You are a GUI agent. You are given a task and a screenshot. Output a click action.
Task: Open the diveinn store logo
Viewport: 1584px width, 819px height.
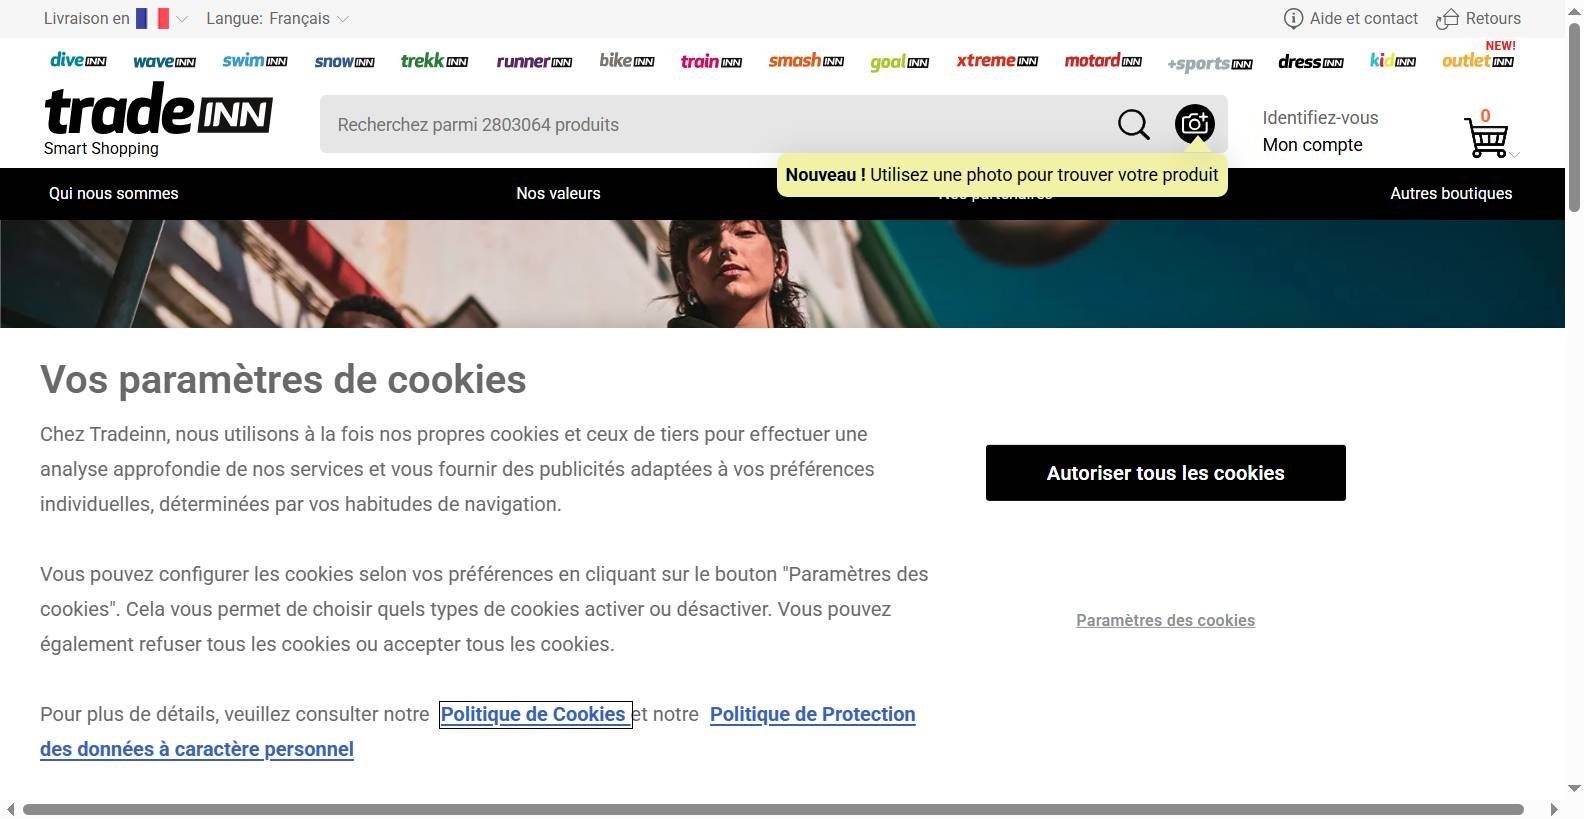[78, 60]
